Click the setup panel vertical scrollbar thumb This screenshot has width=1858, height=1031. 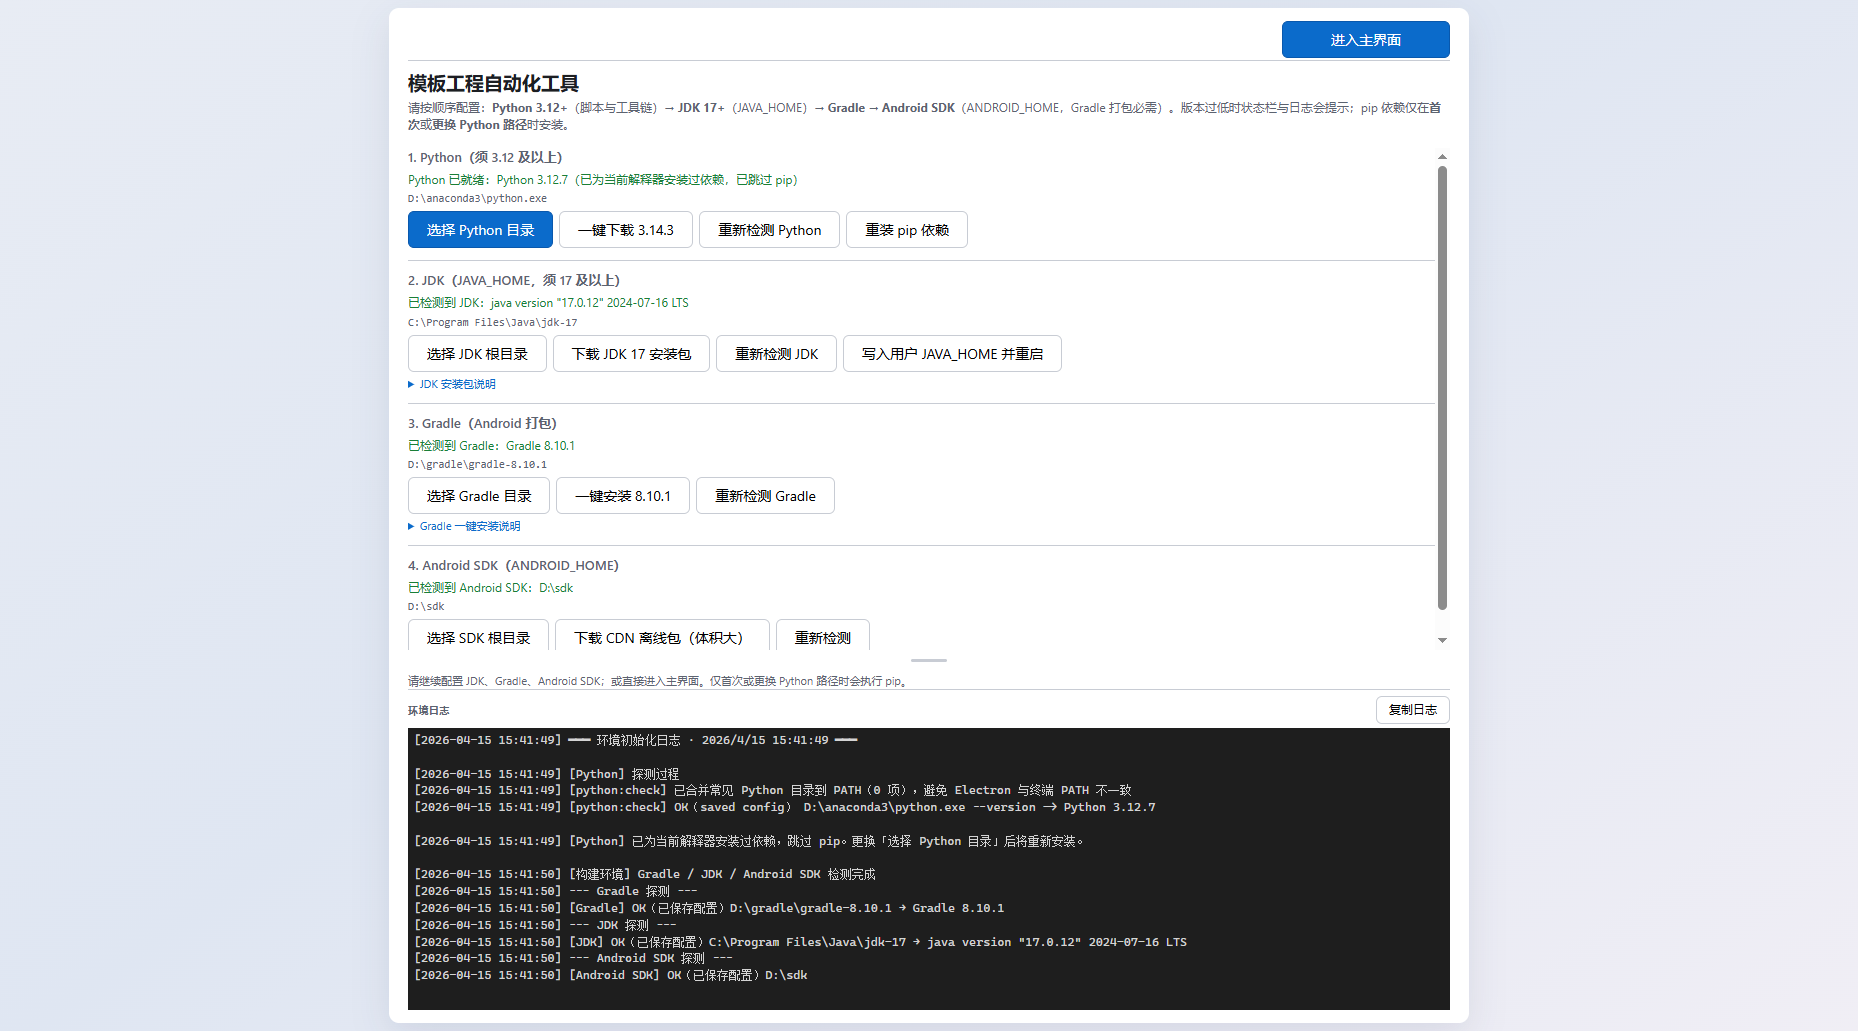click(x=1442, y=387)
